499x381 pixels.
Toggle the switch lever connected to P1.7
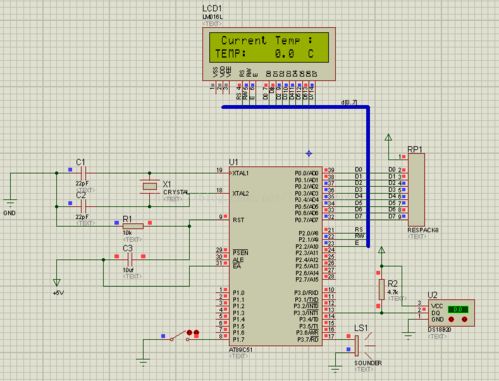tap(178, 335)
